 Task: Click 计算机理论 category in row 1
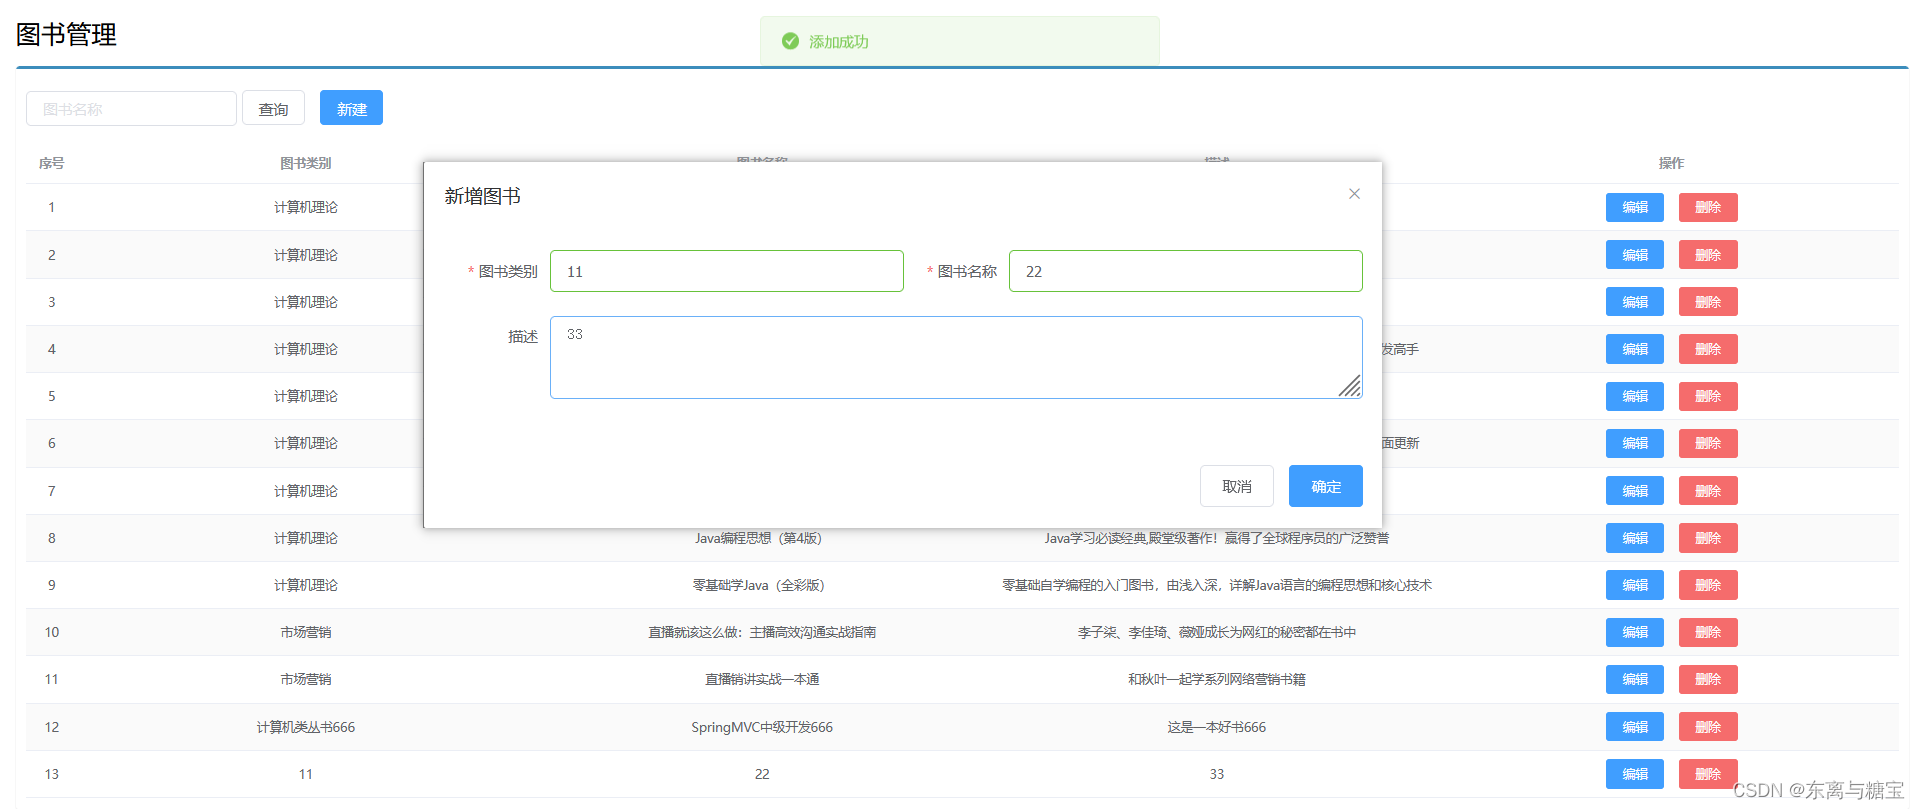306,207
